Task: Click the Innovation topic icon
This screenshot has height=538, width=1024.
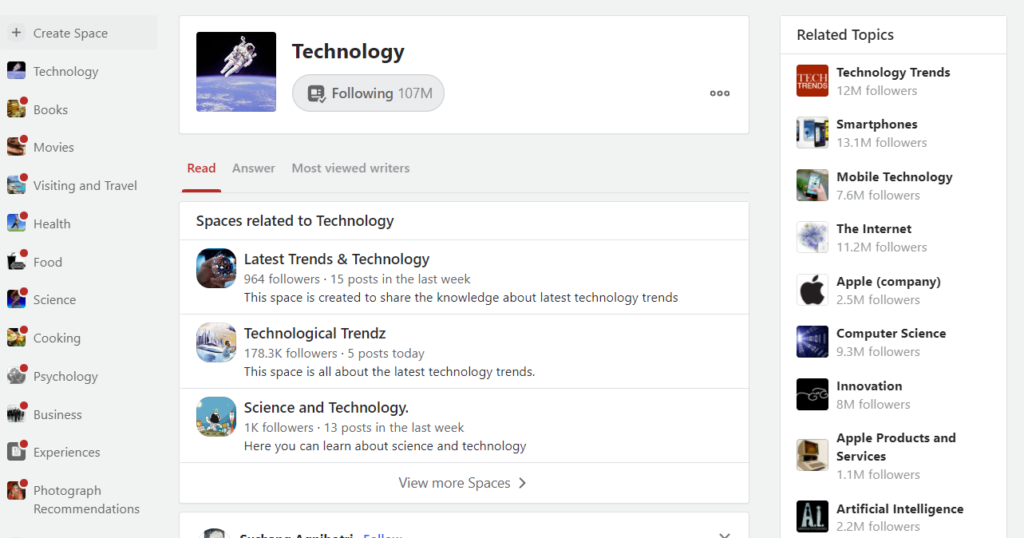Action: (812, 394)
